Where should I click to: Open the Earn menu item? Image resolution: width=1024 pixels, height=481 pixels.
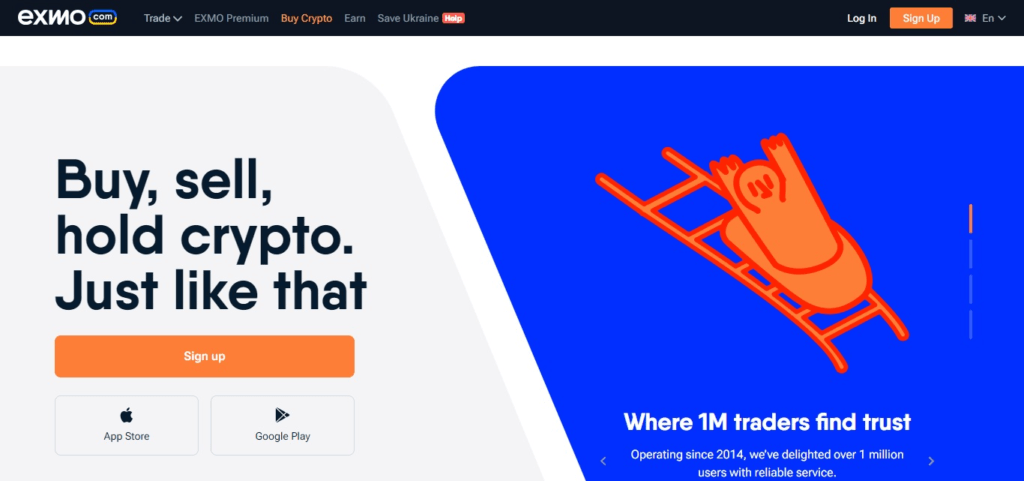(x=355, y=18)
